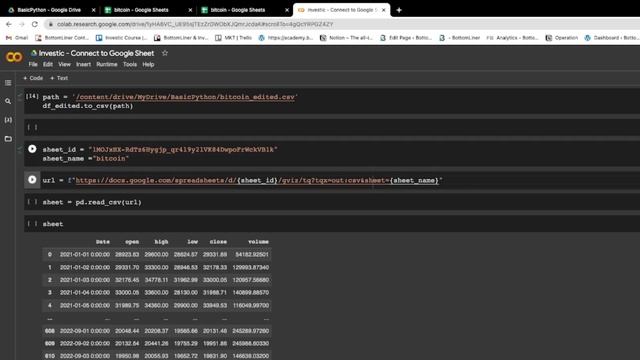Open the Insert menu
Viewport: 640px width, 360px height.
(83, 64)
